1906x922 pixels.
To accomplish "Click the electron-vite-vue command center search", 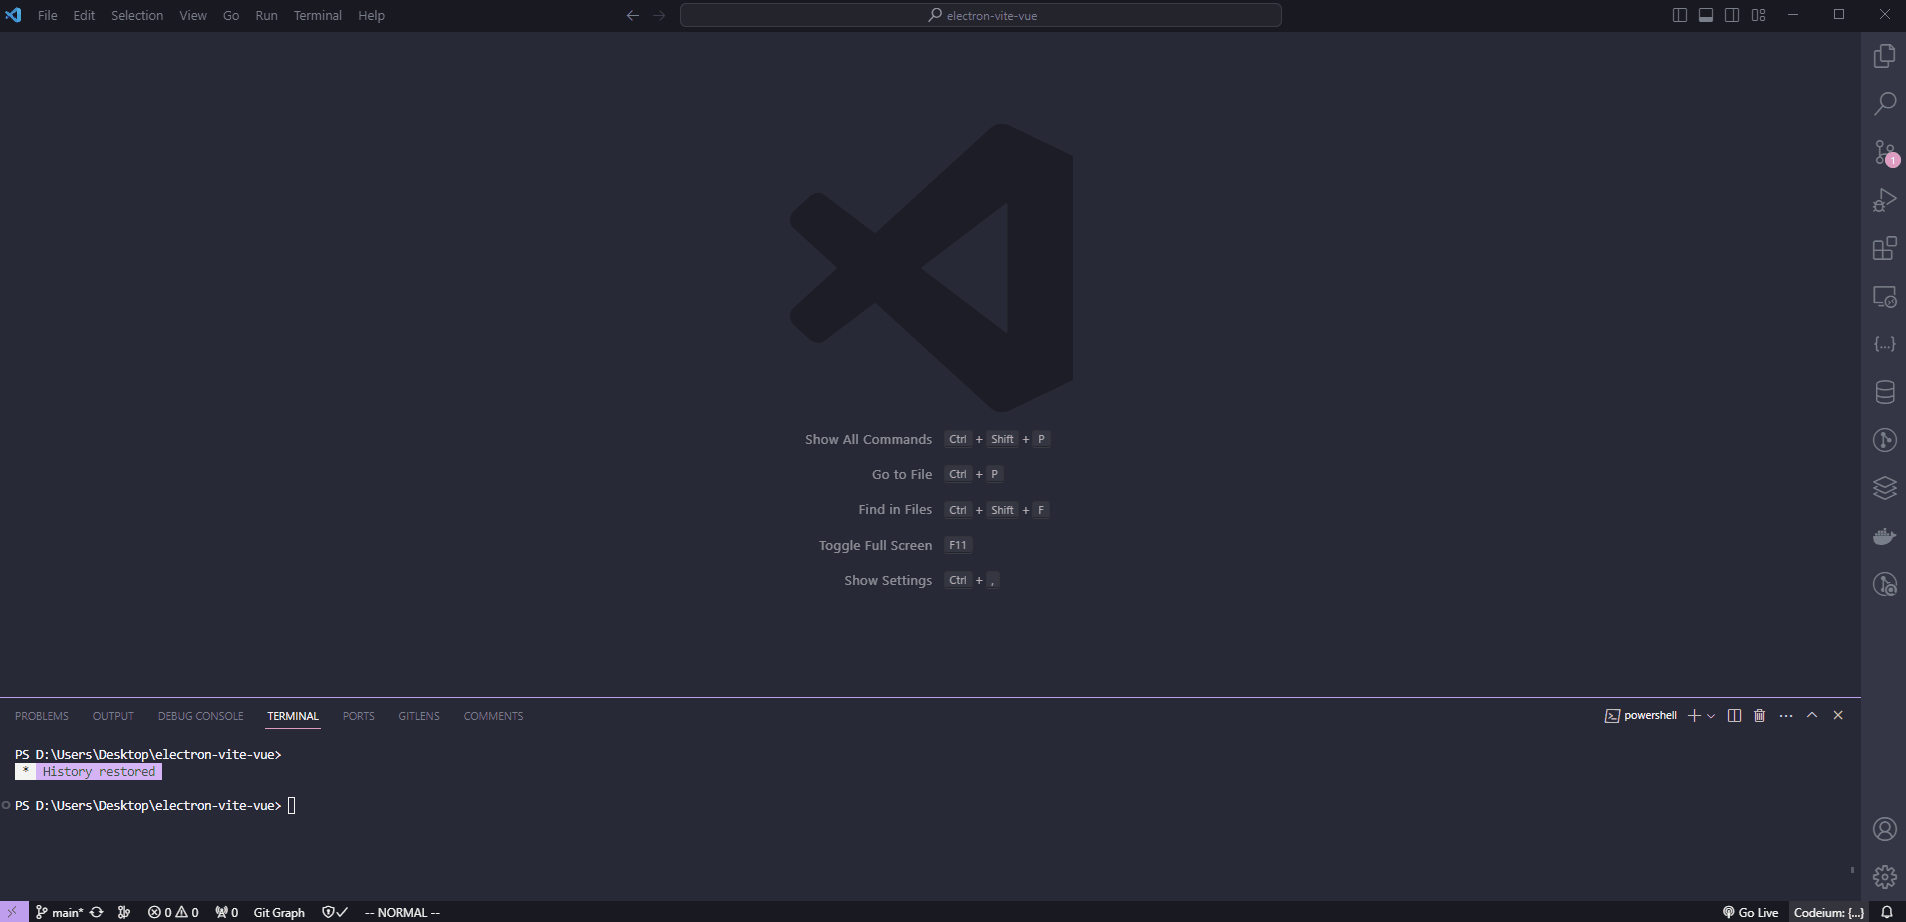I will coord(981,15).
